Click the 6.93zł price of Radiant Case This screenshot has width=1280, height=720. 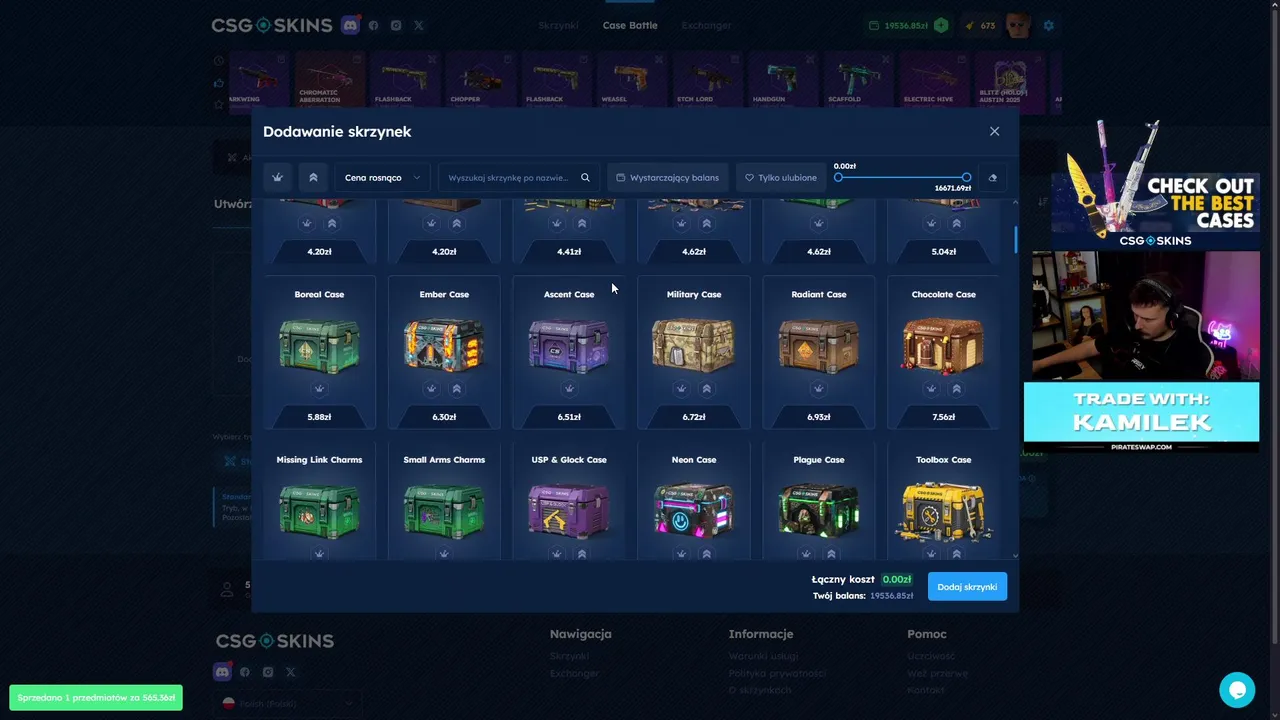click(819, 417)
